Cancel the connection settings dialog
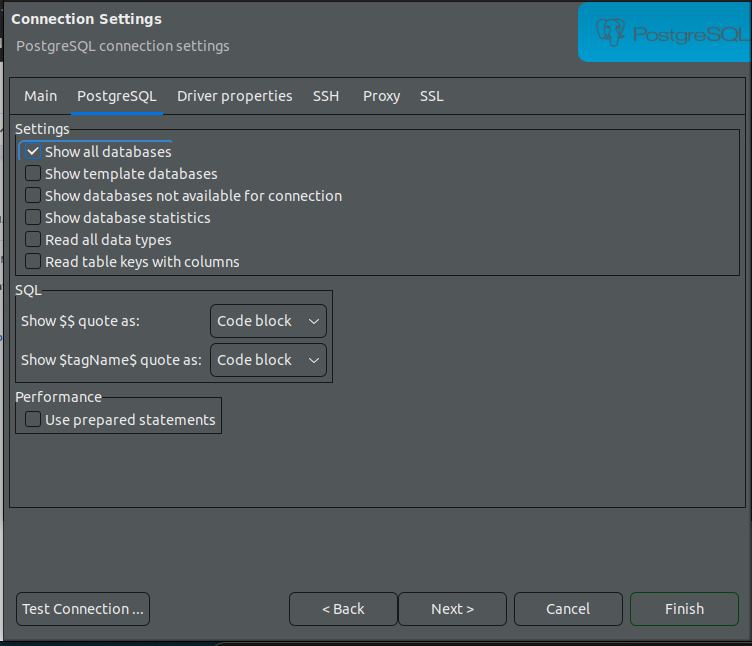752x646 pixels. pos(568,609)
